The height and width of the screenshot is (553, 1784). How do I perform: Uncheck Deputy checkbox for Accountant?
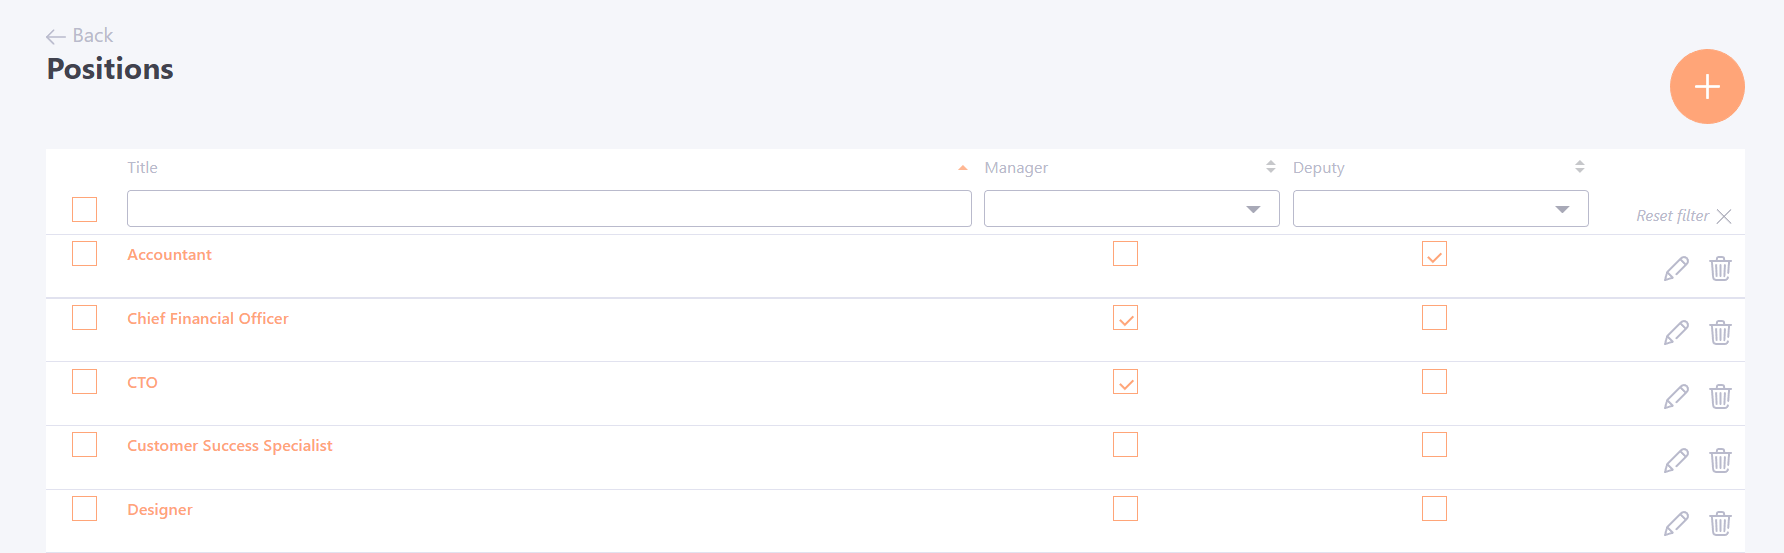click(1434, 254)
